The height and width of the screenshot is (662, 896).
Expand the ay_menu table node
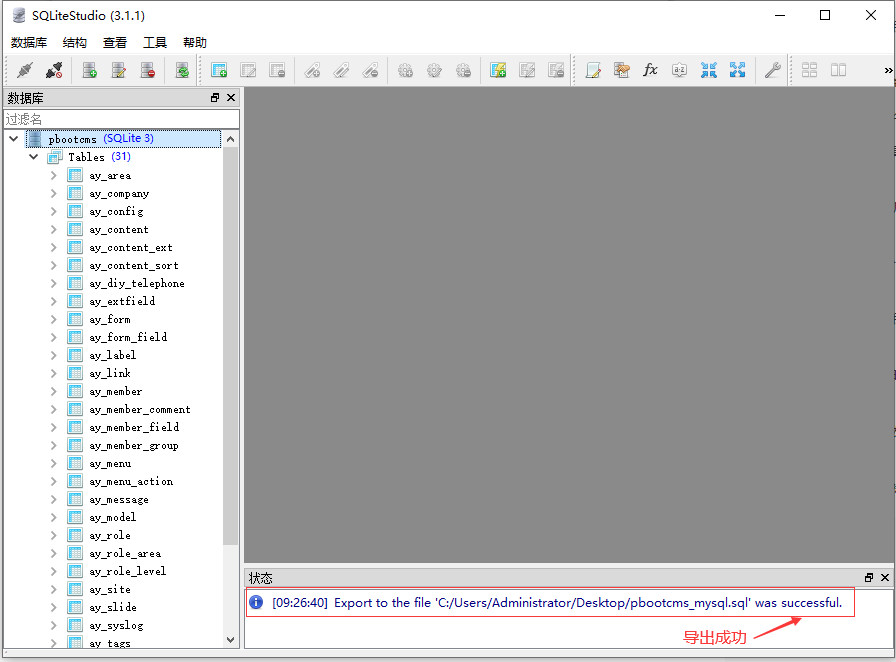click(x=54, y=463)
